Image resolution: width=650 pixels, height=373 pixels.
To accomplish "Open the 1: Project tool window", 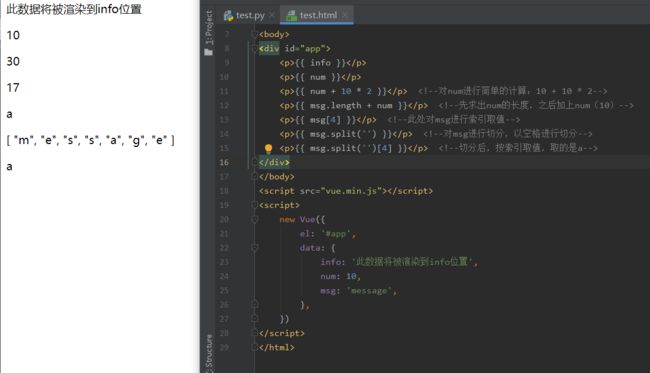I will click(x=209, y=28).
